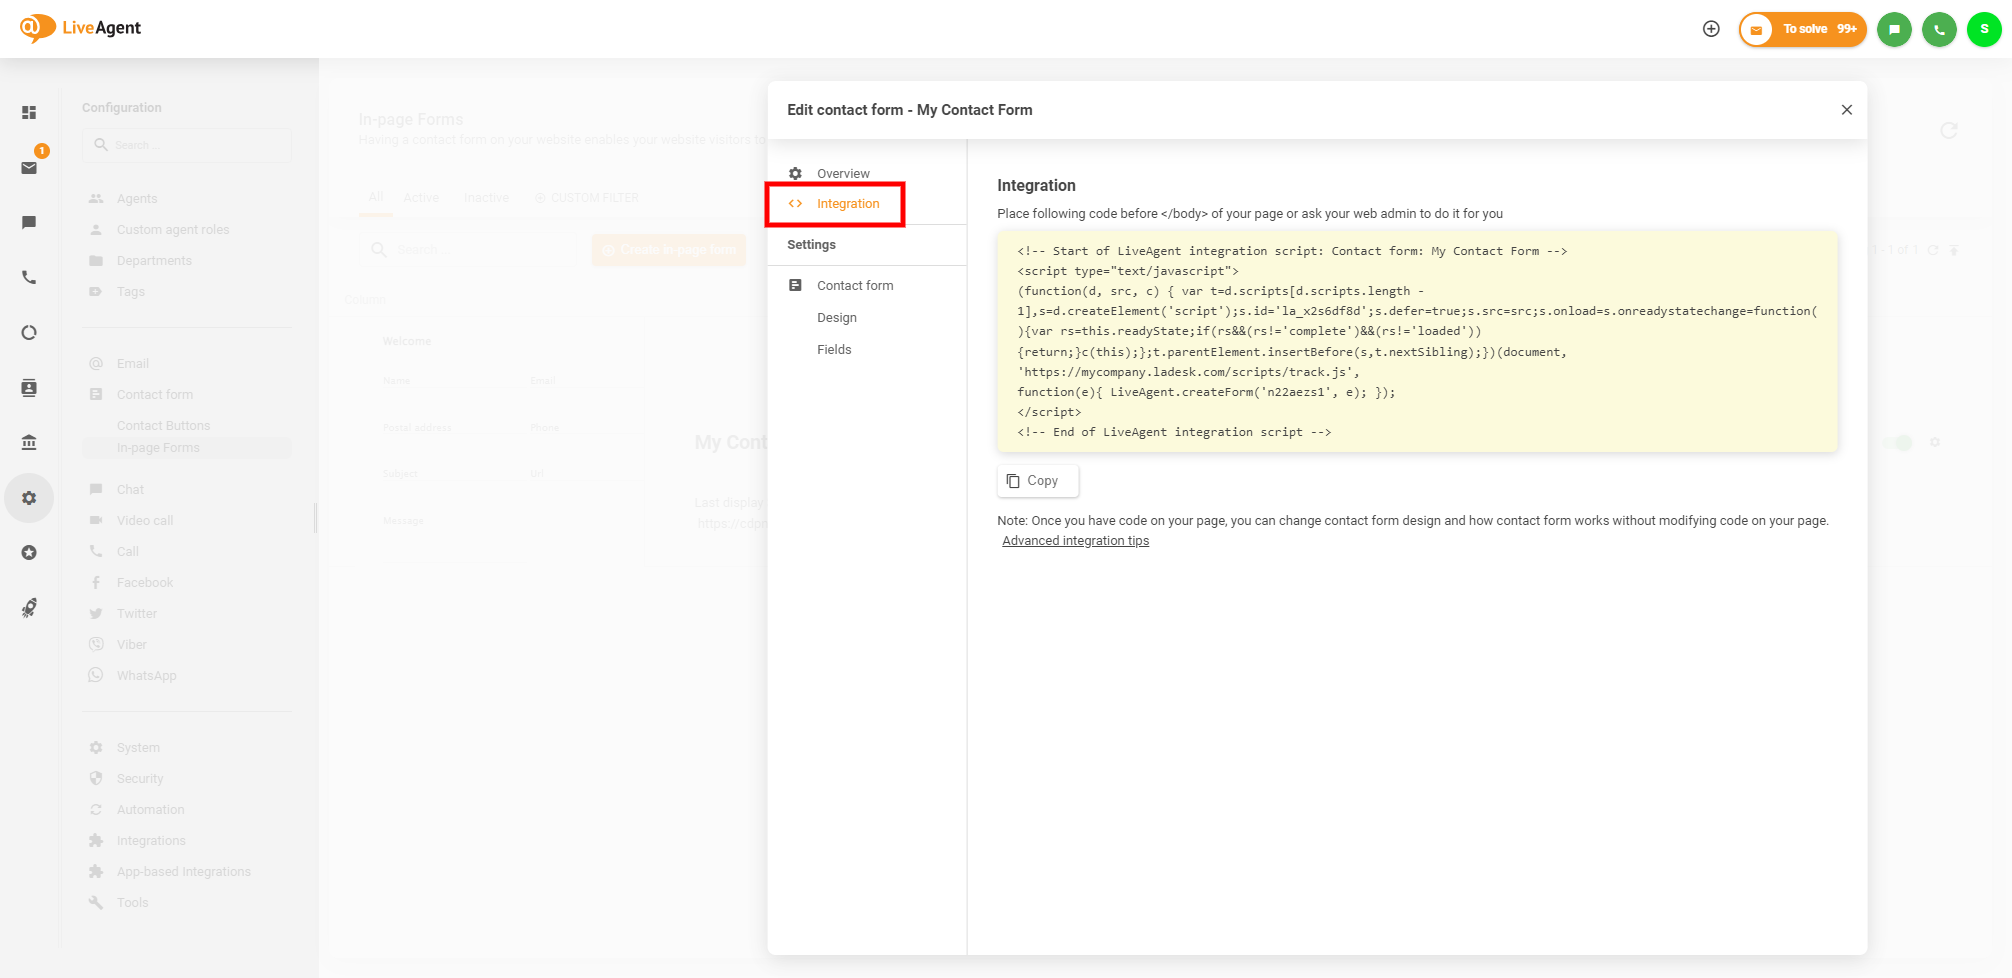Select the Integration menu item
2012x978 pixels.
[x=847, y=204]
